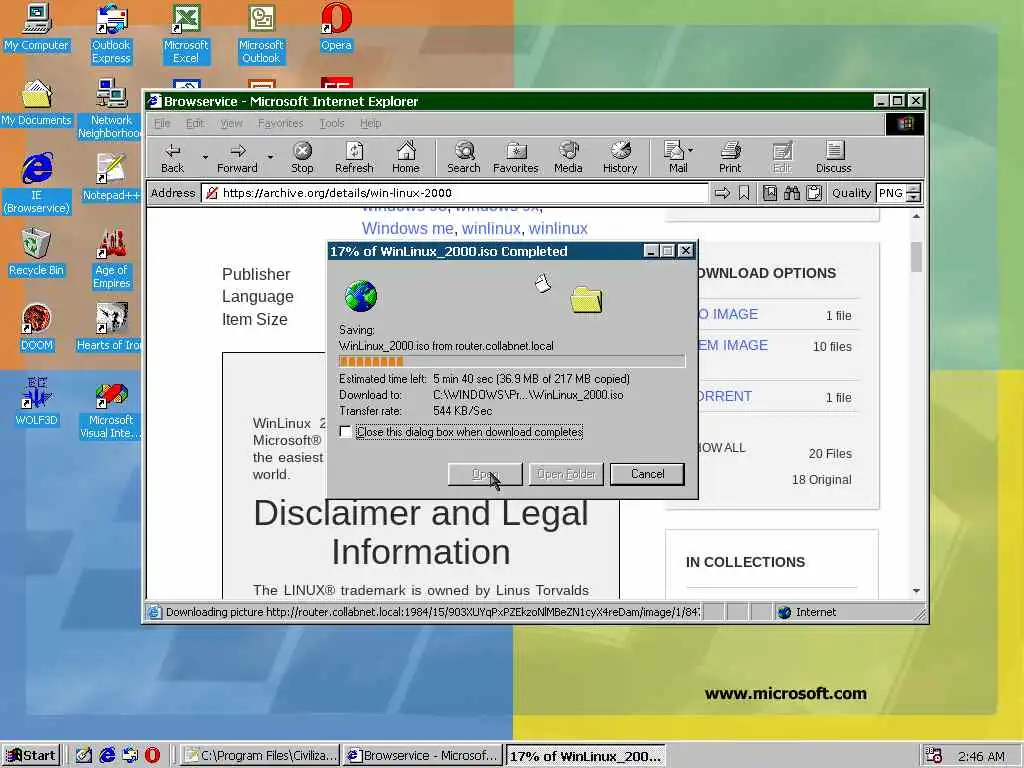Image resolution: width=1024 pixels, height=768 pixels.
Task: Select Notepad++ desktop shortcut
Action: (x=111, y=178)
